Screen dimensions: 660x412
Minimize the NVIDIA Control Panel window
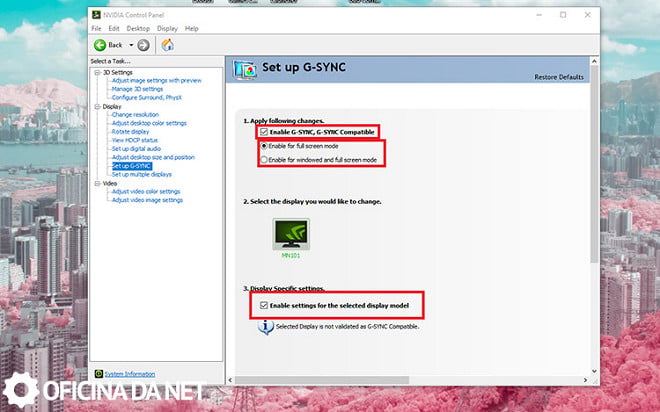click(x=539, y=15)
